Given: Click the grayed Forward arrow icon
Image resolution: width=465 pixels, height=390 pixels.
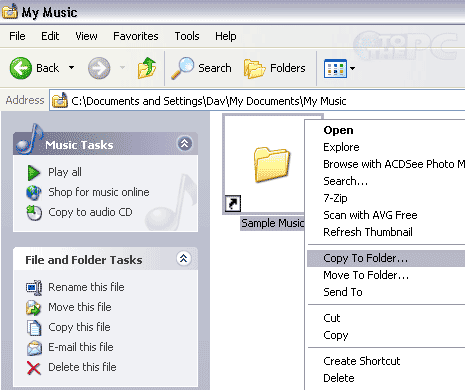Looking at the screenshot, I should click(99, 68).
